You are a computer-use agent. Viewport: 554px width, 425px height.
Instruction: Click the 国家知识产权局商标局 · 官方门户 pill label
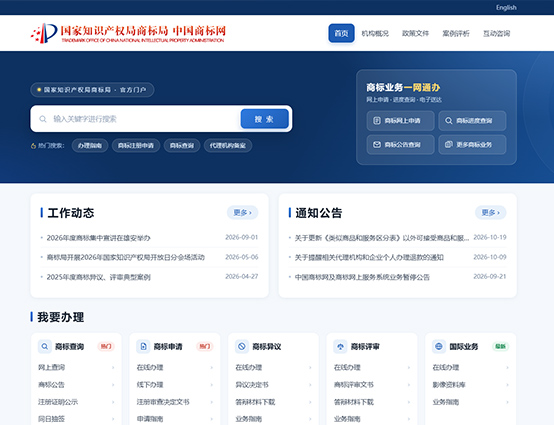(92, 90)
